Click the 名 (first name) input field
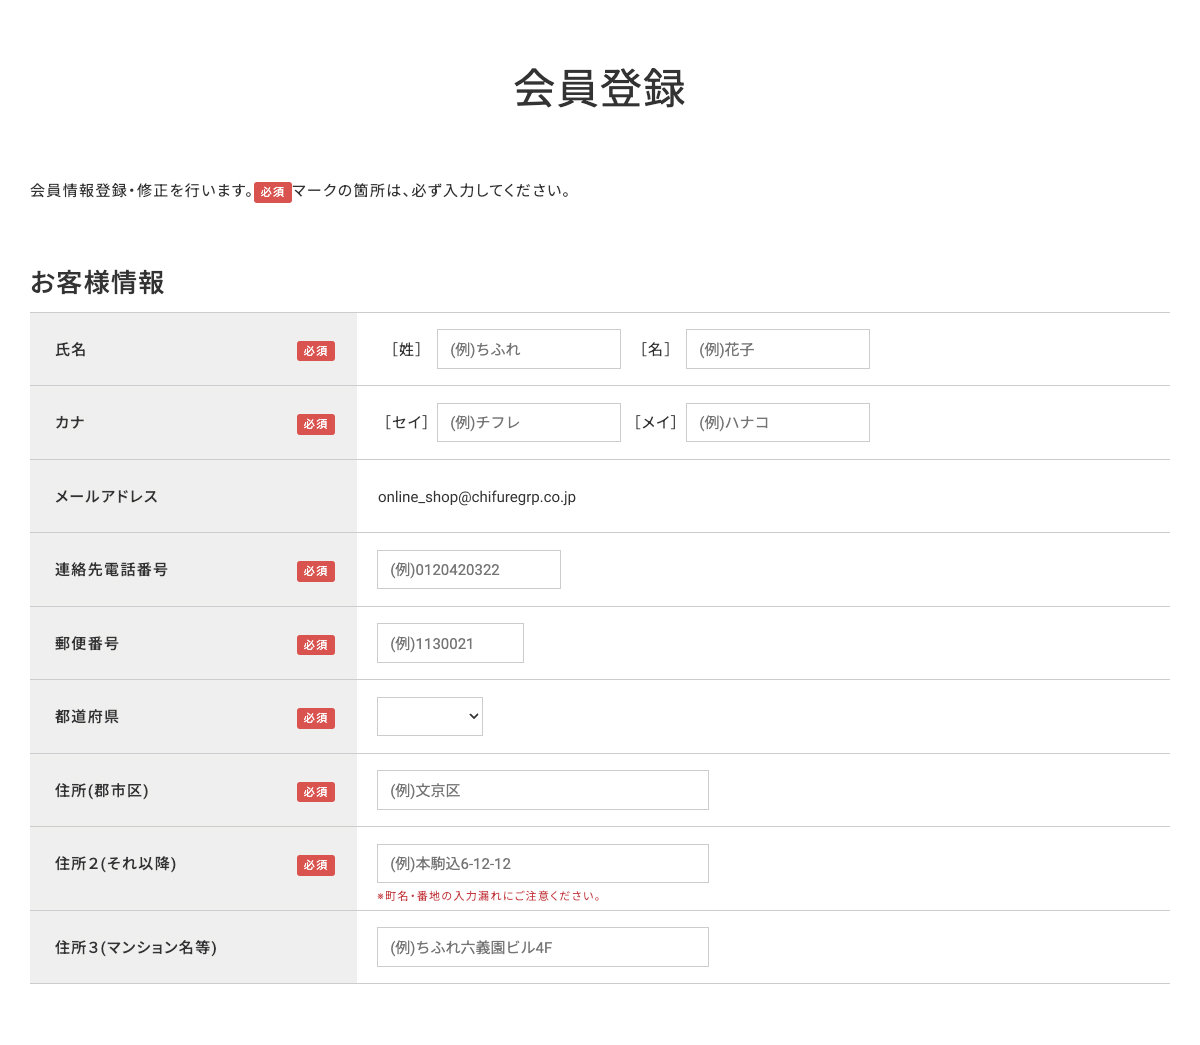 [777, 349]
